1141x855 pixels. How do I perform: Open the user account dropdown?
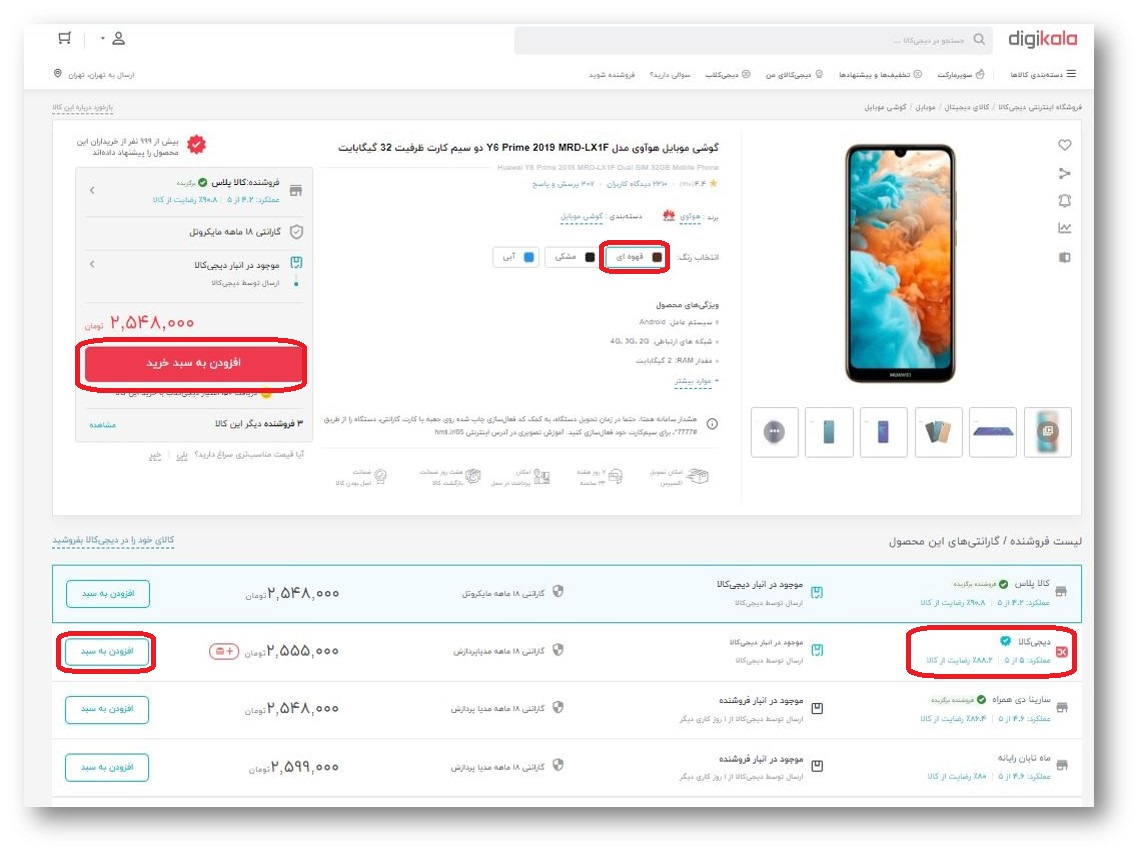(x=114, y=39)
